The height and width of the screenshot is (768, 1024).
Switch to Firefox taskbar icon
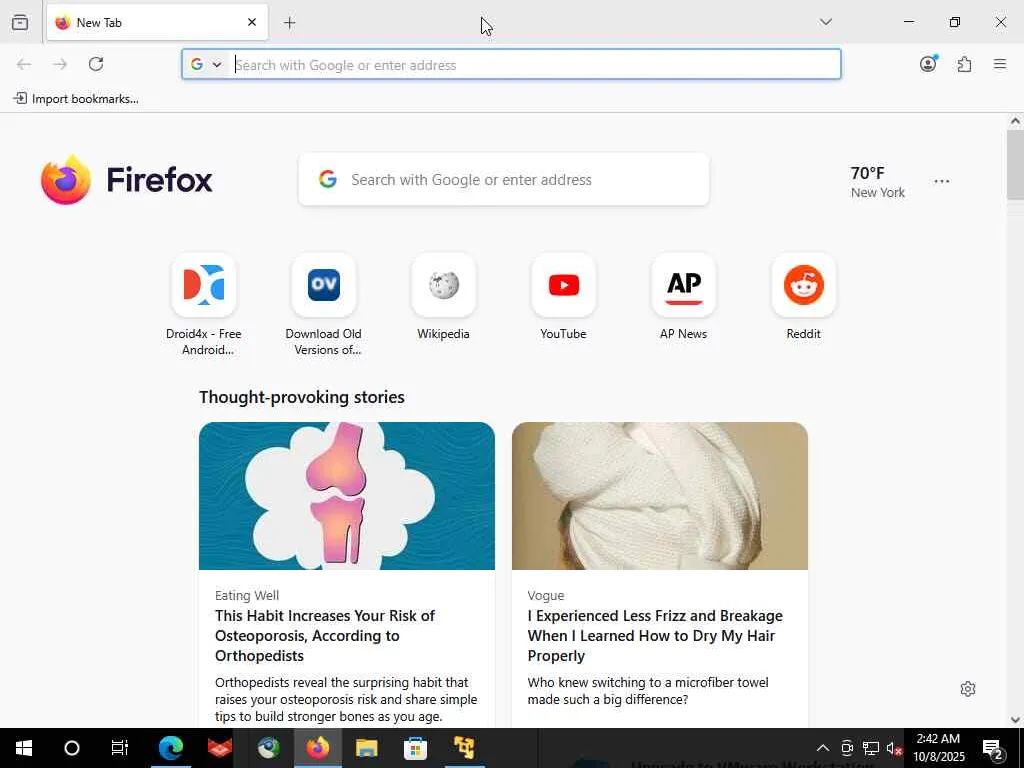pos(318,748)
